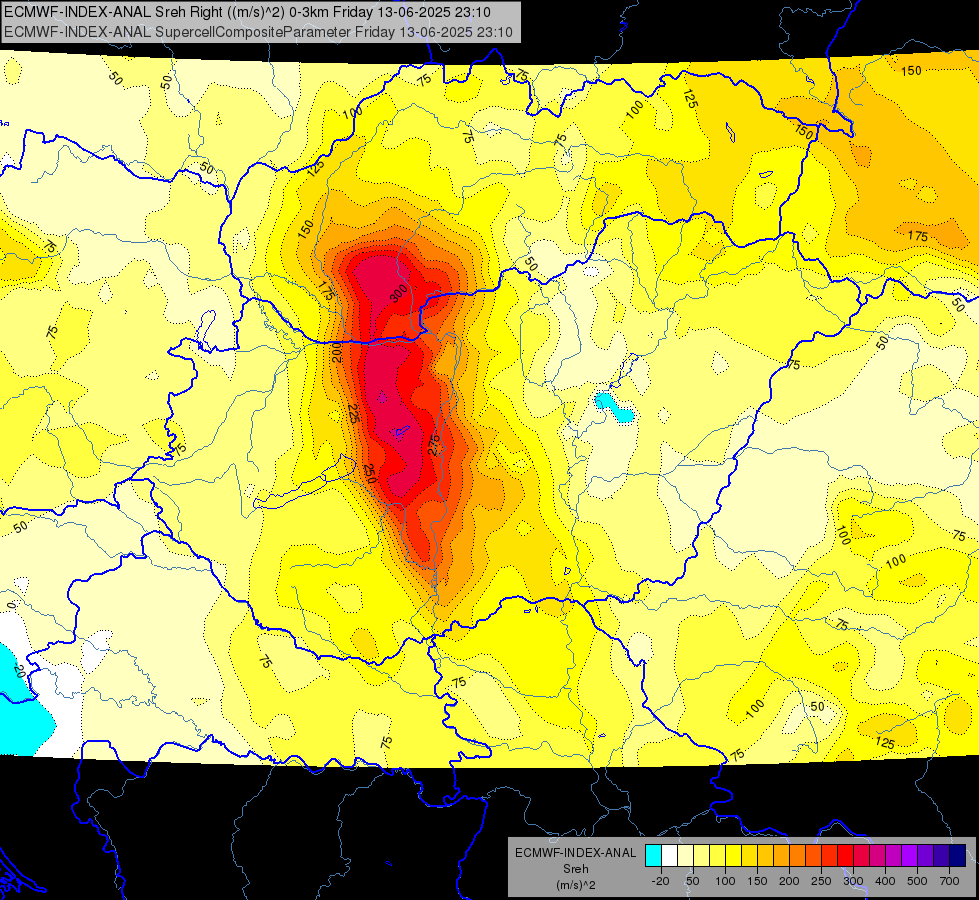Click the (m/s)^2 unit in the legend

coord(576,885)
